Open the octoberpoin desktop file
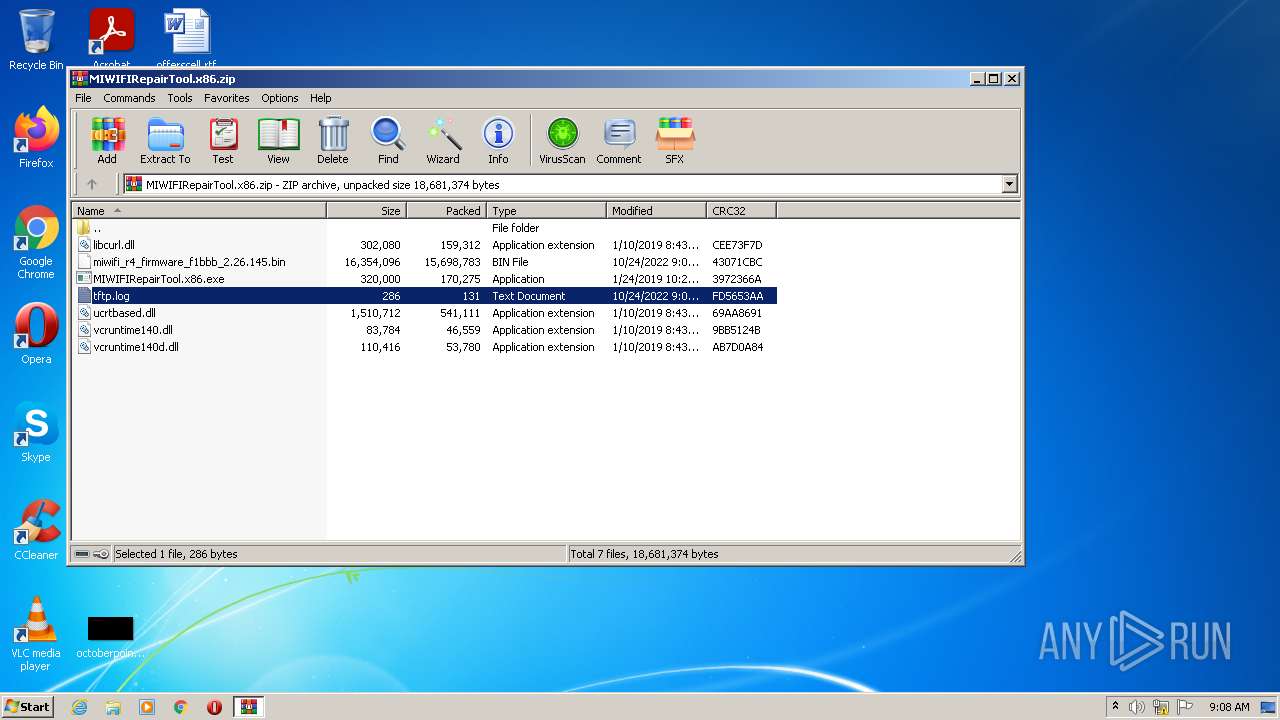 pyautogui.click(x=110, y=636)
